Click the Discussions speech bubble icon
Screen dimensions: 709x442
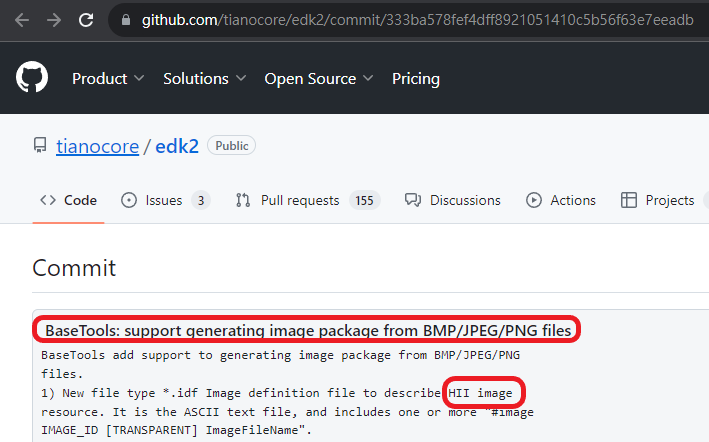tap(413, 200)
